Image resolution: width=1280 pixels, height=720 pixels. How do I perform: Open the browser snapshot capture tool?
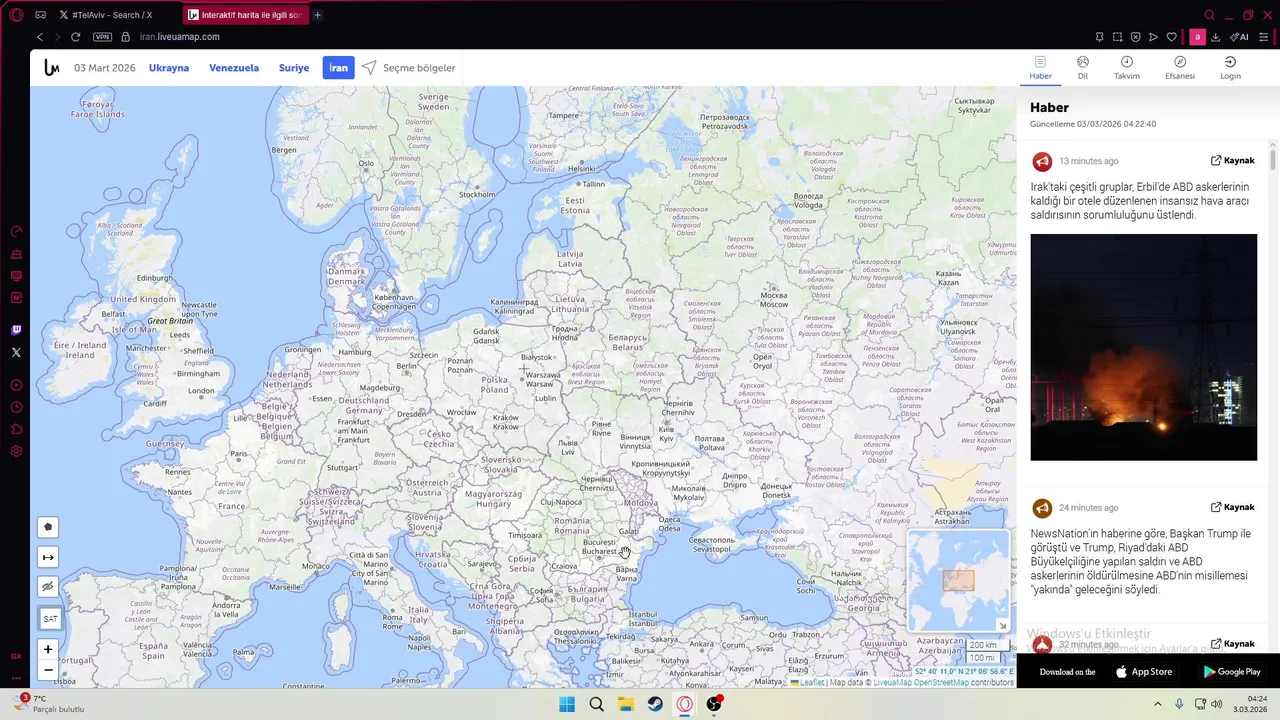(1117, 37)
